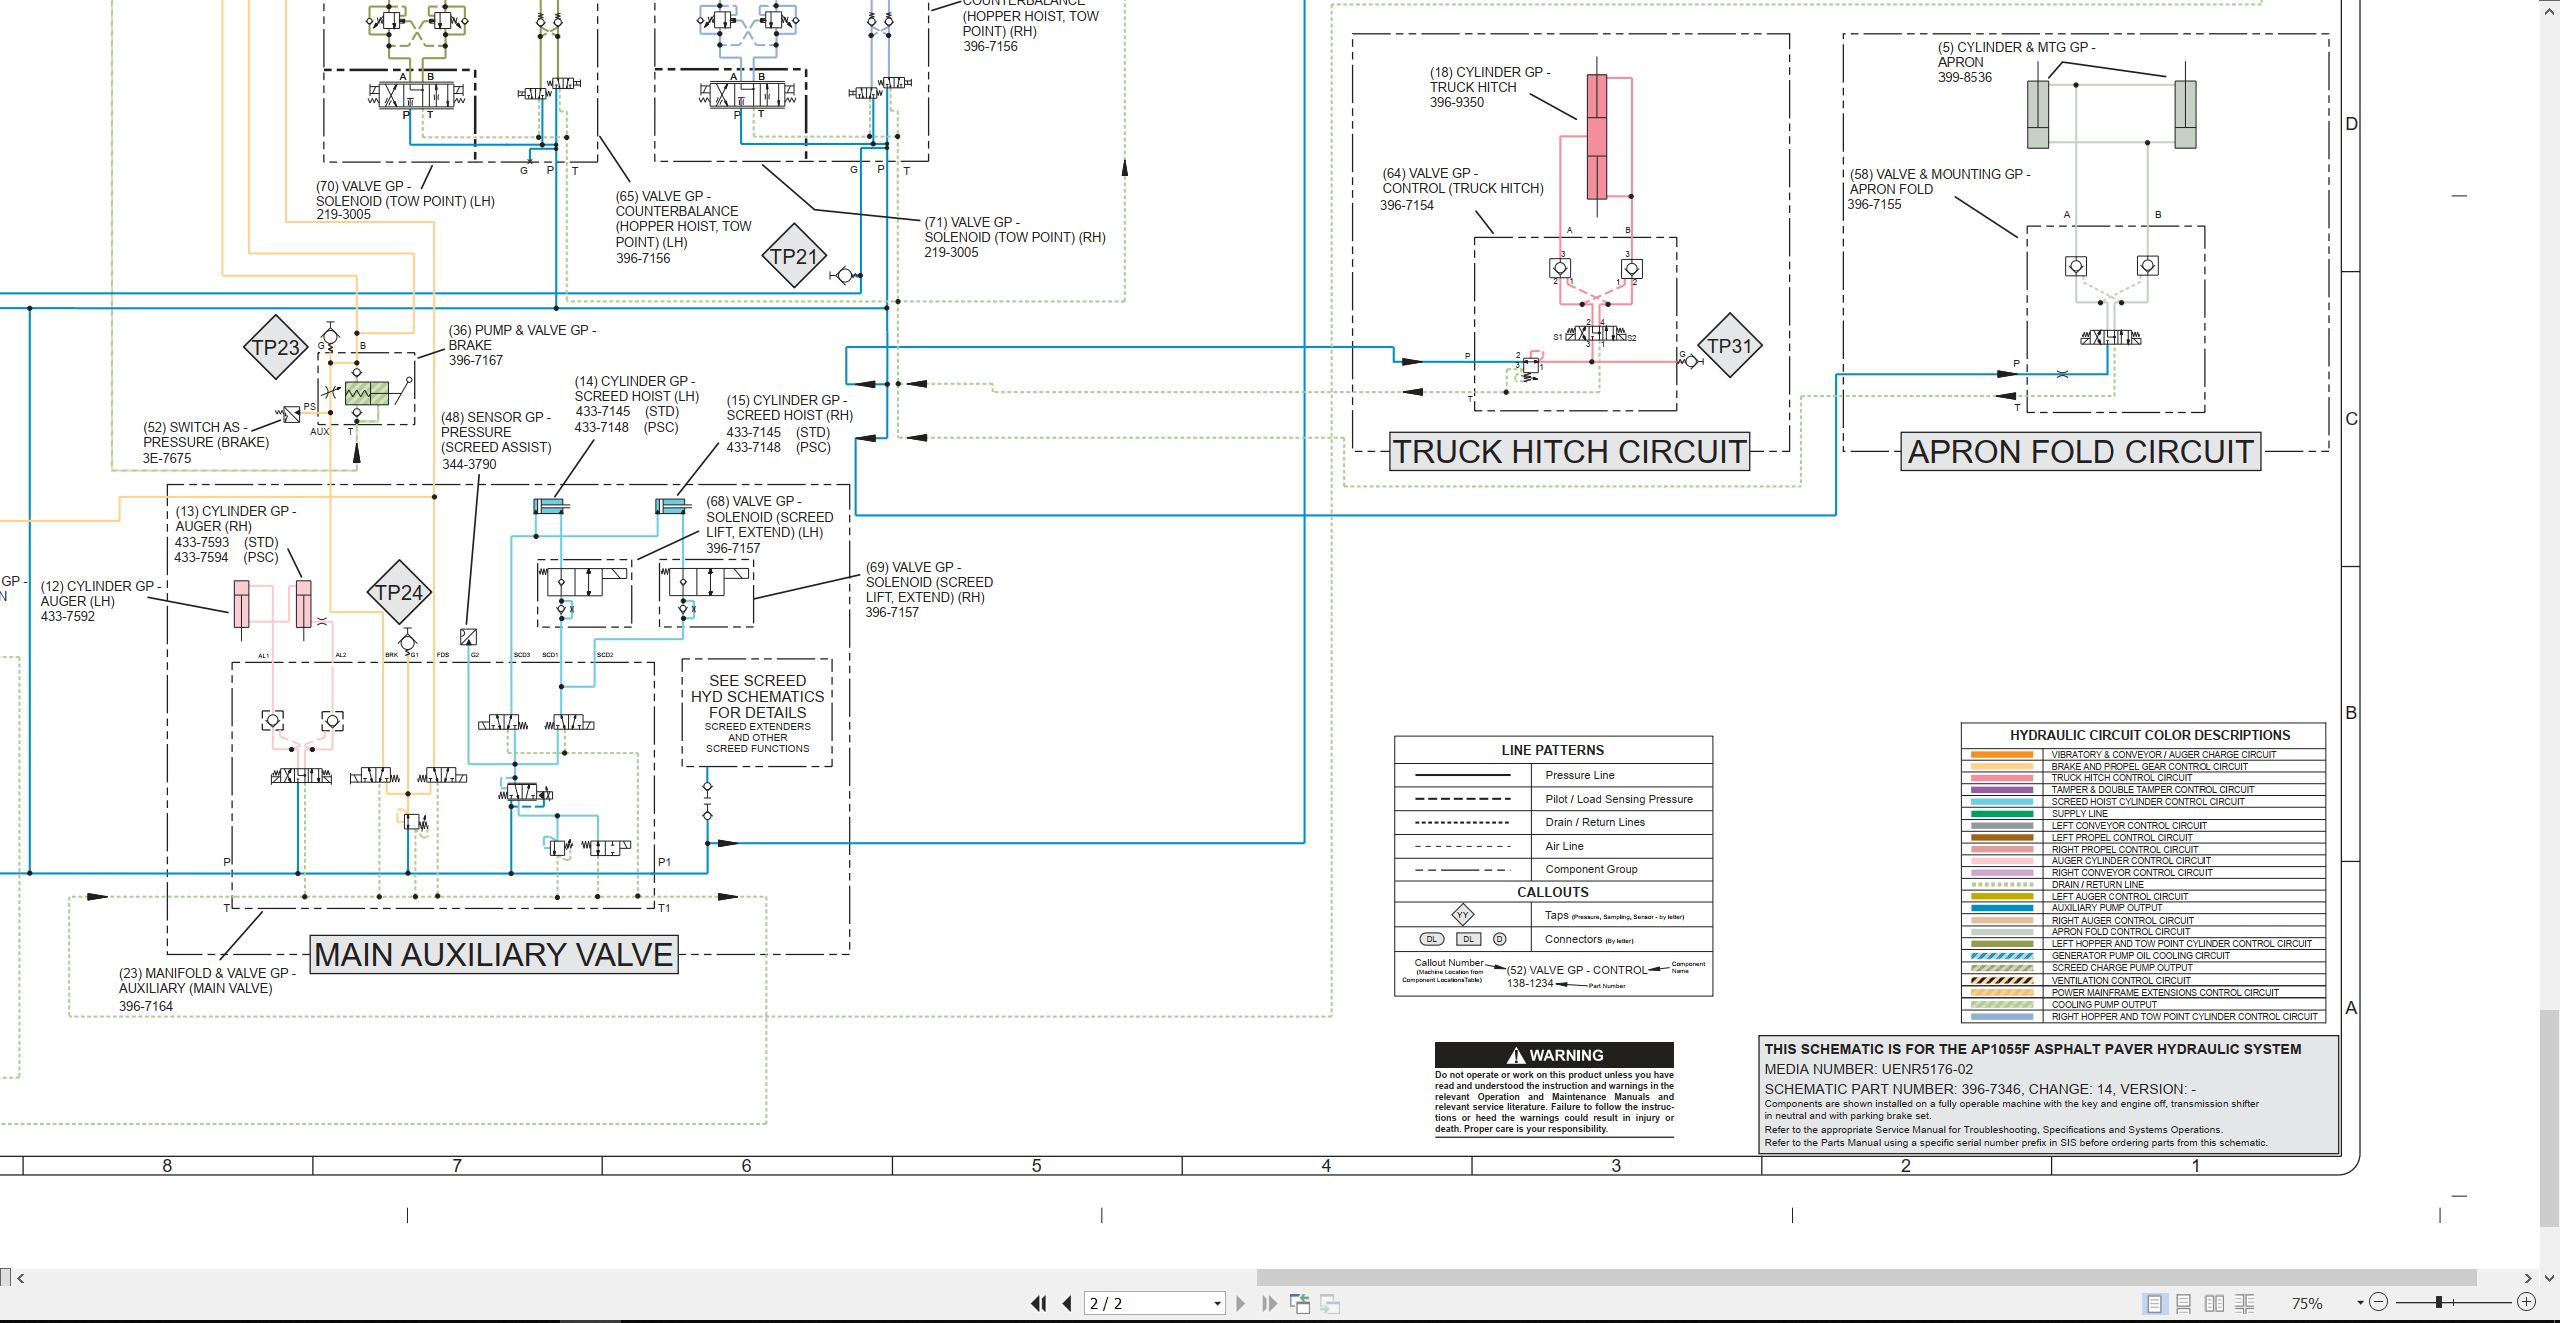
Task: Click the Taps 'YY' diamond callout symbol
Action: (1463, 915)
